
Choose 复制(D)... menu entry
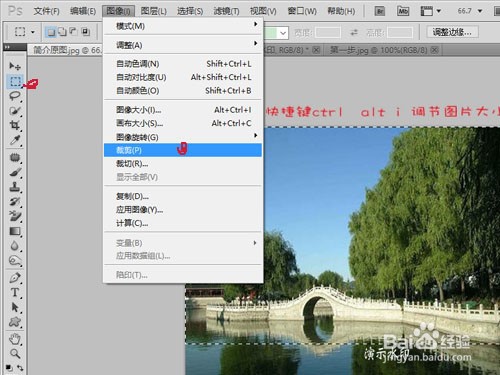183,196
